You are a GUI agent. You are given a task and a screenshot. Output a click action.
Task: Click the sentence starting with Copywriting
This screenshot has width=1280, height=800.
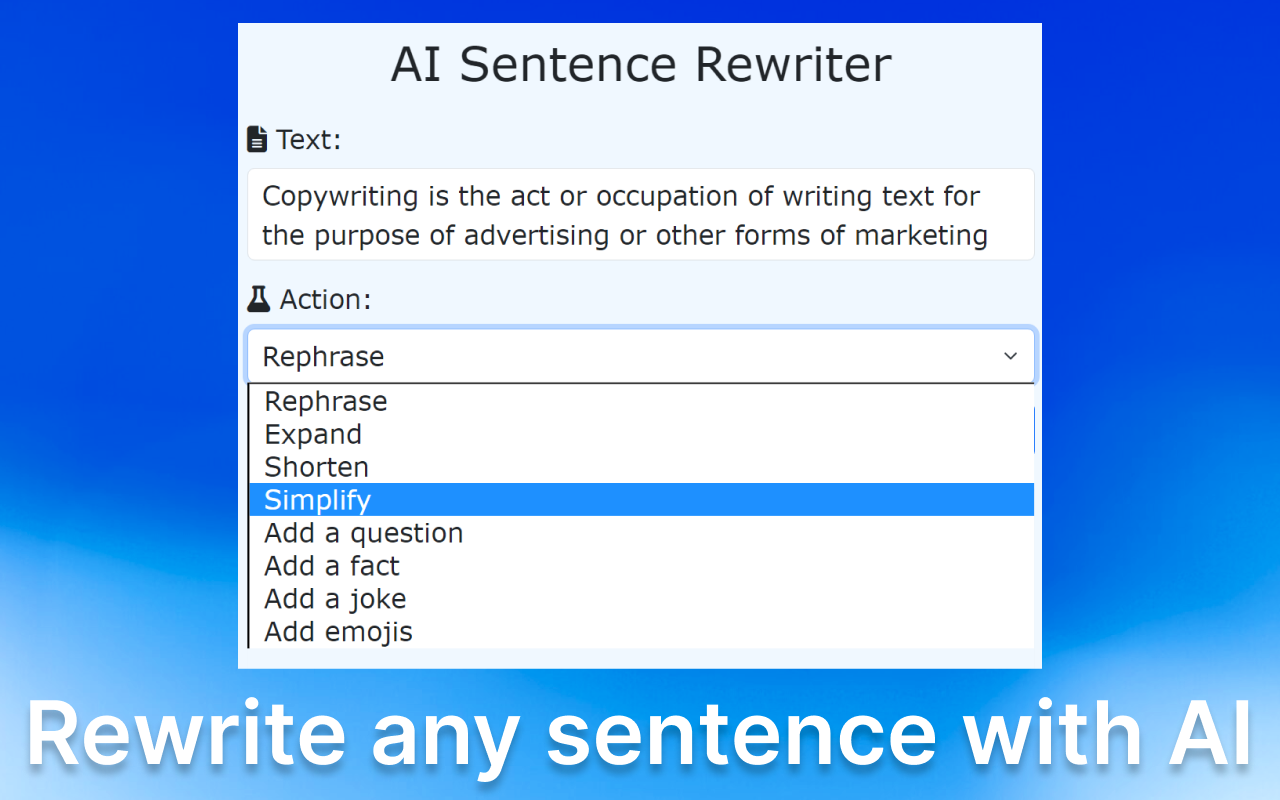click(x=620, y=196)
